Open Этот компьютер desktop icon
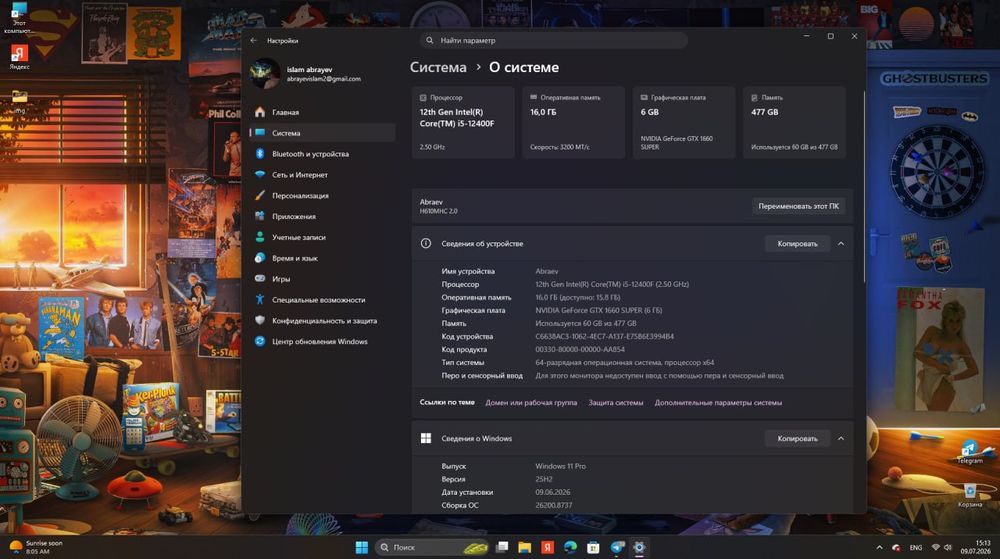1000x559 pixels. tap(19, 18)
